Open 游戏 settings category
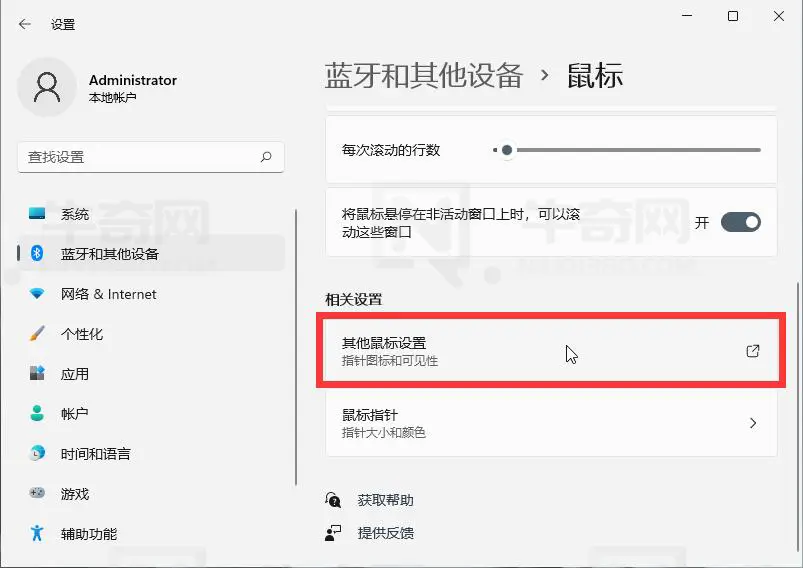The height and width of the screenshot is (568, 803). 151,494
